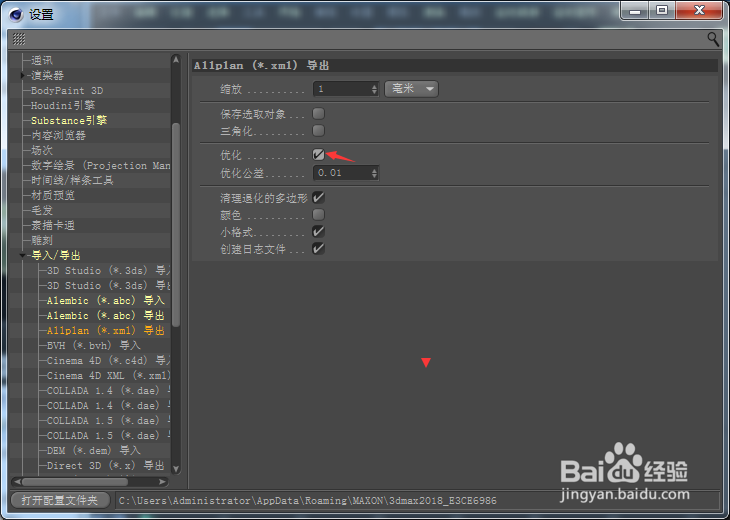
Task: Click the 优化公差 value field
Action: (342, 173)
